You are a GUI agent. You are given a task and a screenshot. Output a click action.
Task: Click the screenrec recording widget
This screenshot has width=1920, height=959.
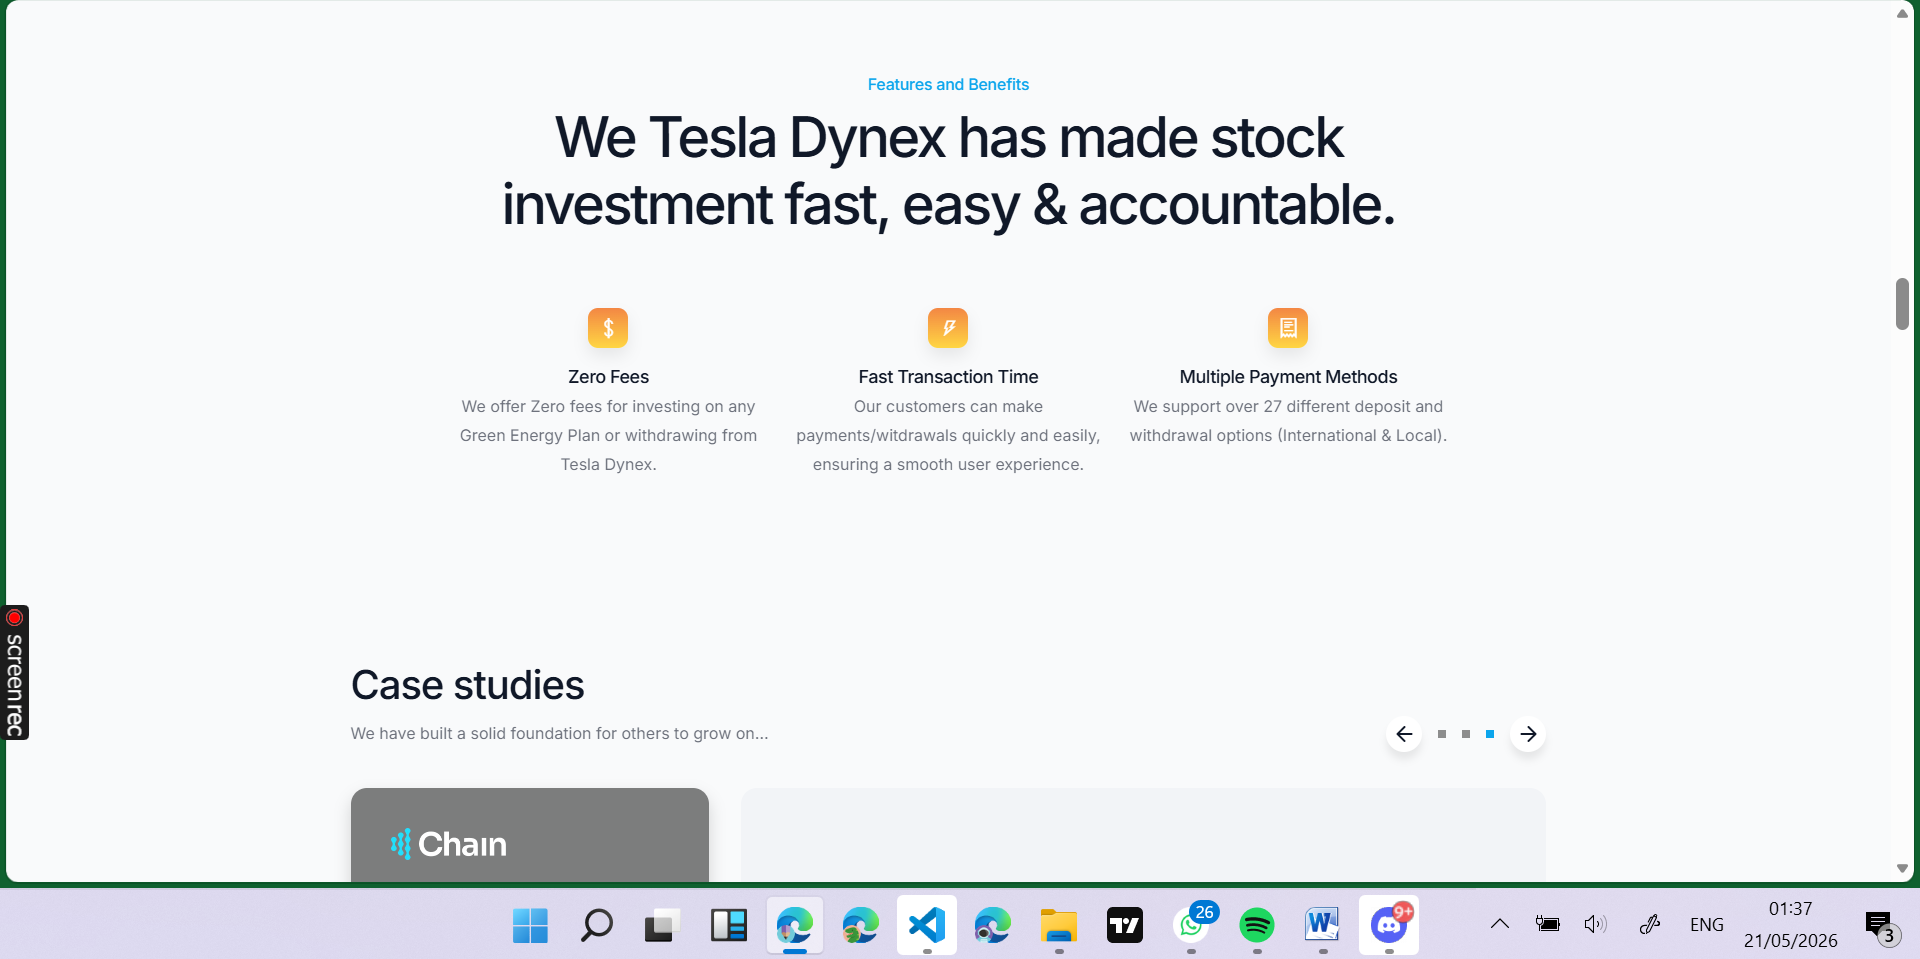(15, 672)
